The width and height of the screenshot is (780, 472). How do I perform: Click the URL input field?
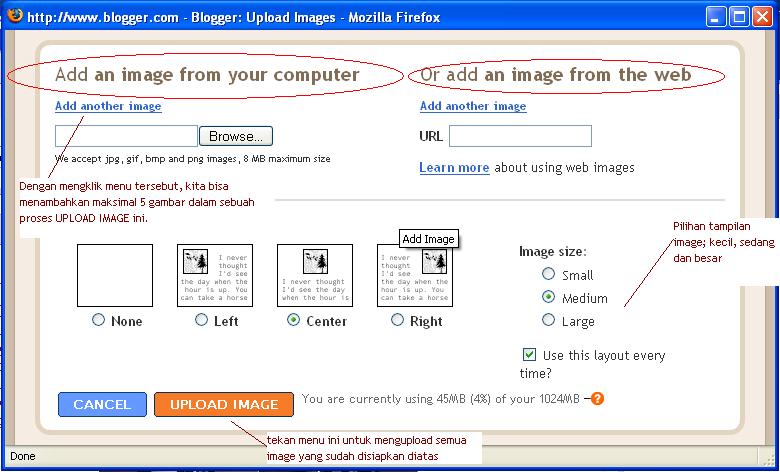520,136
